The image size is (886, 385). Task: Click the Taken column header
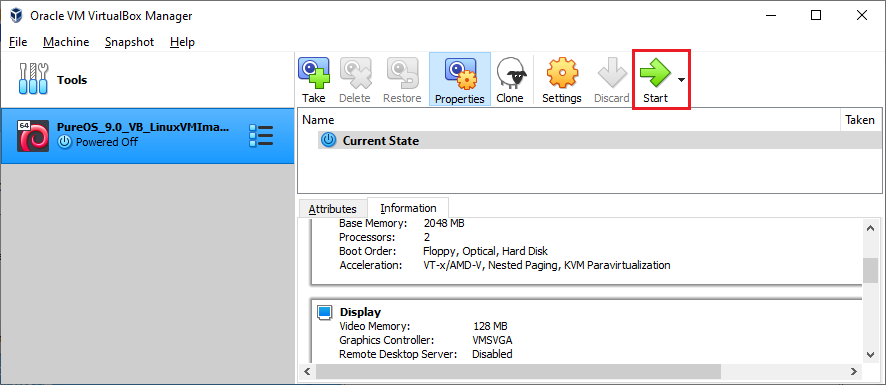tap(860, 120)
